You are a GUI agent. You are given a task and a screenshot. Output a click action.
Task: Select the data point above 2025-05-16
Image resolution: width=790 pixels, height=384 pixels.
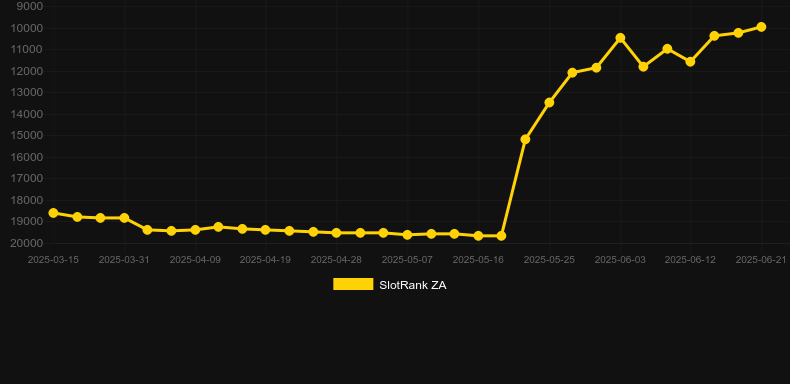(478, 236)
